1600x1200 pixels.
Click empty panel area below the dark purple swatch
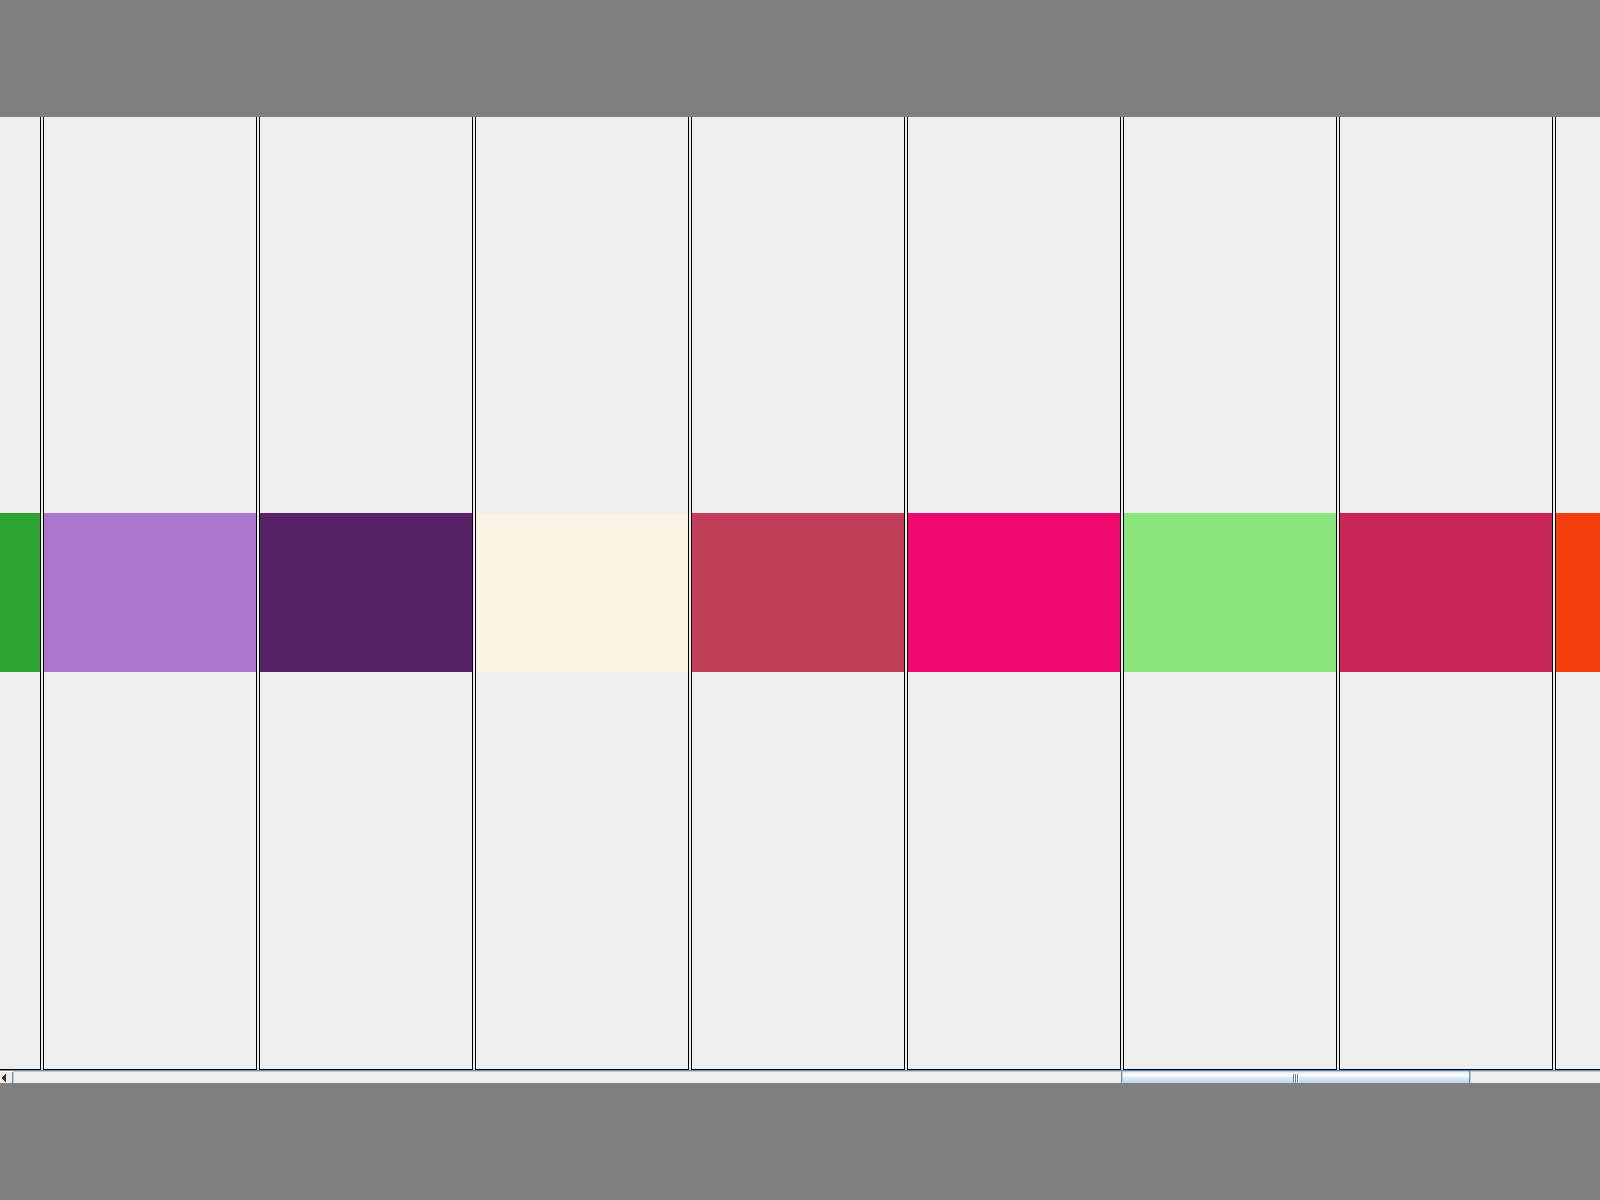(366, 870)
